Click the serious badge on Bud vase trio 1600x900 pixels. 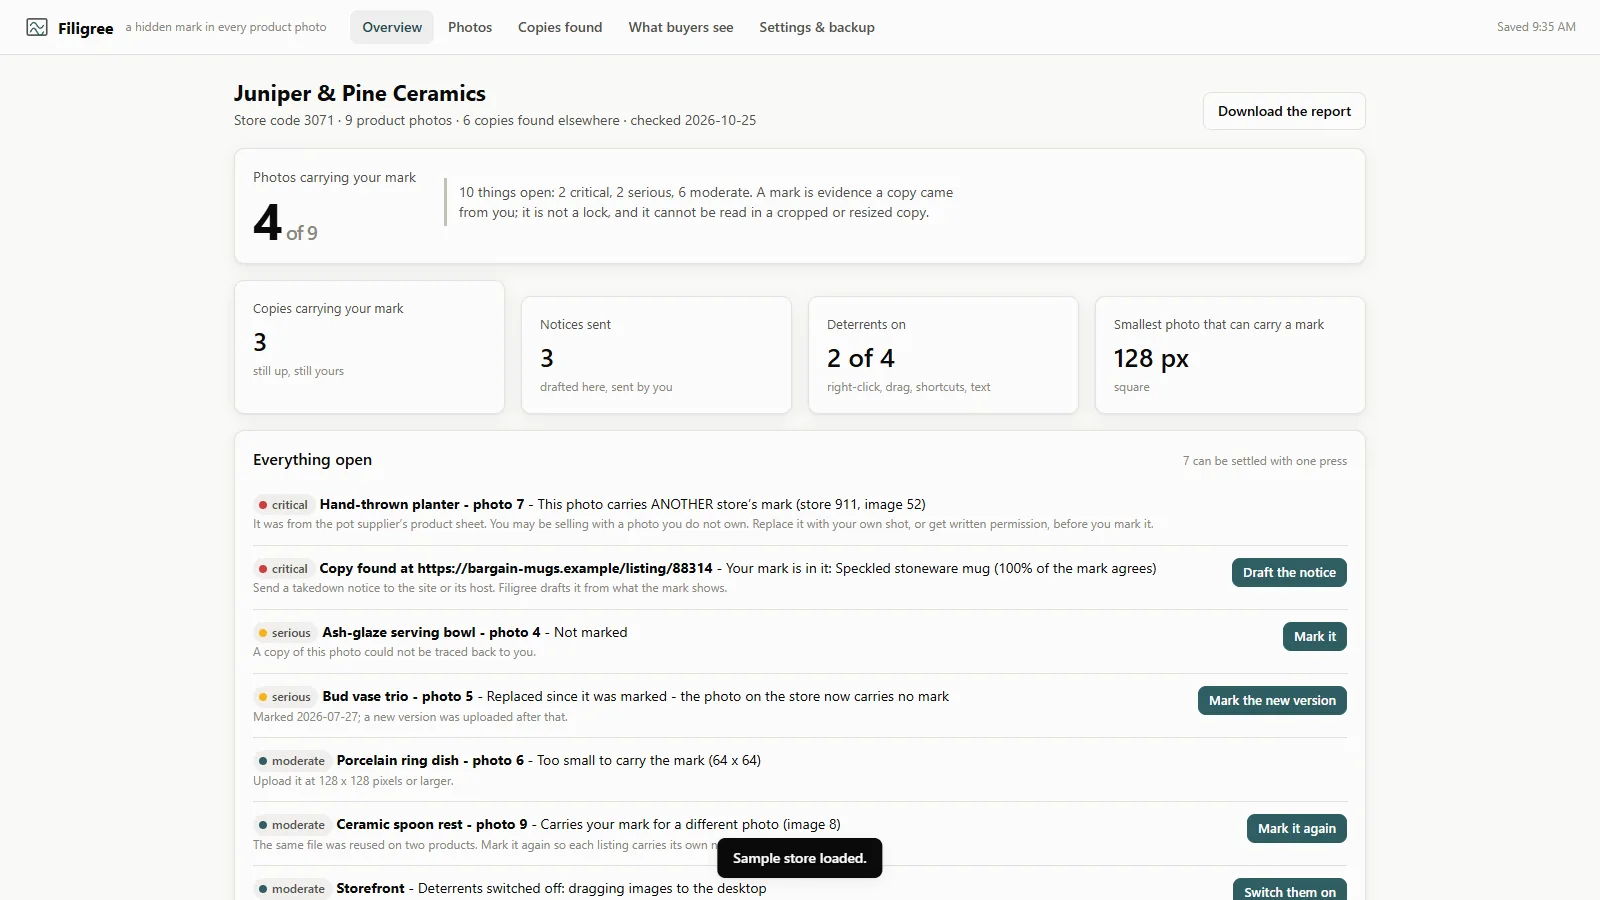[x=285, y=697]
